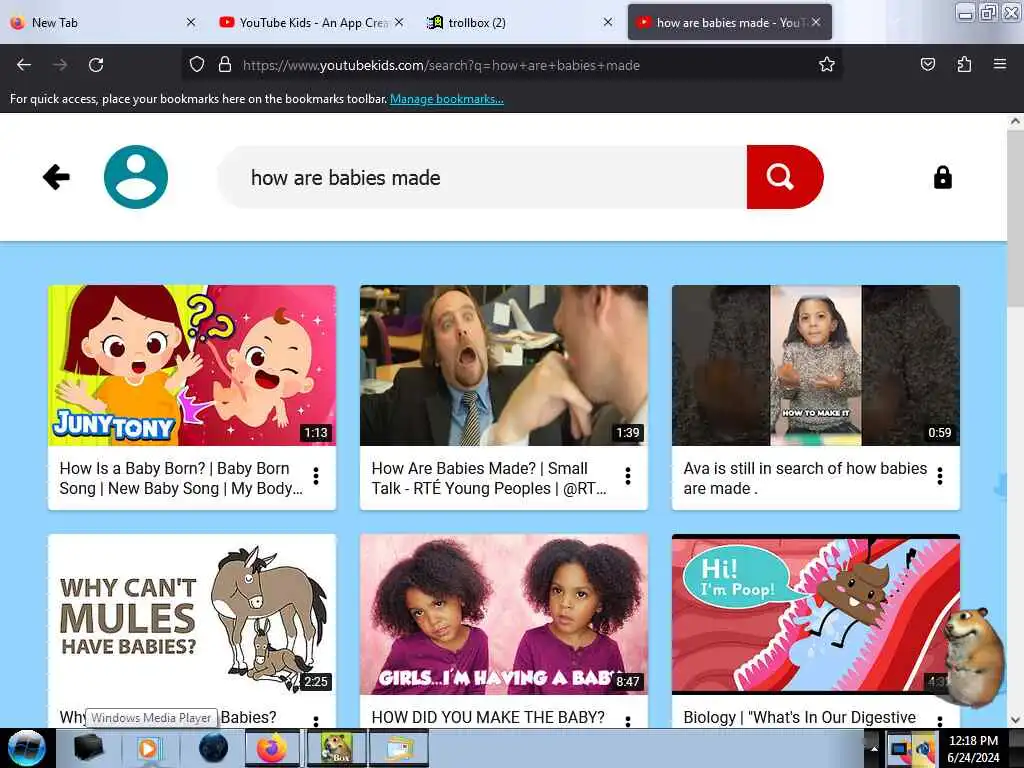Screen dimensions: 1024x768
Task: Click the red search magnifier button
Action: click(784, 177)
